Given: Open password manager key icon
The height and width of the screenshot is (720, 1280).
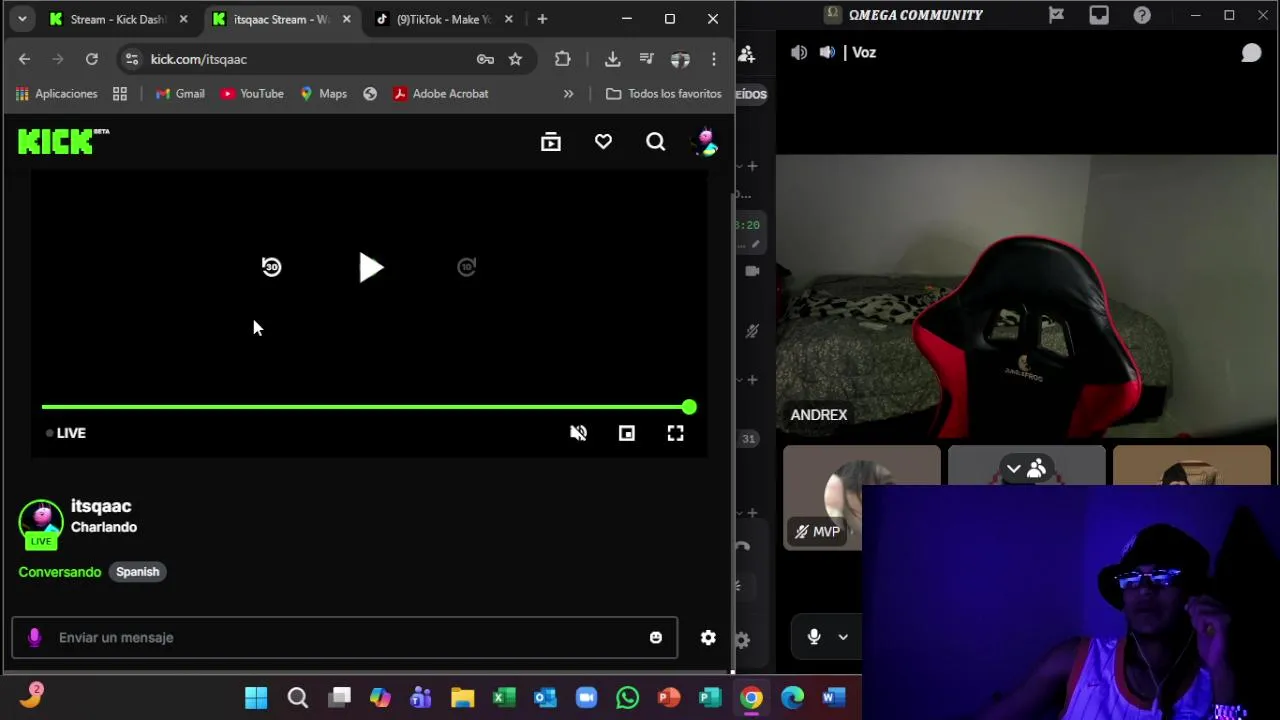Looking at the screenshot, I should 485,59.
